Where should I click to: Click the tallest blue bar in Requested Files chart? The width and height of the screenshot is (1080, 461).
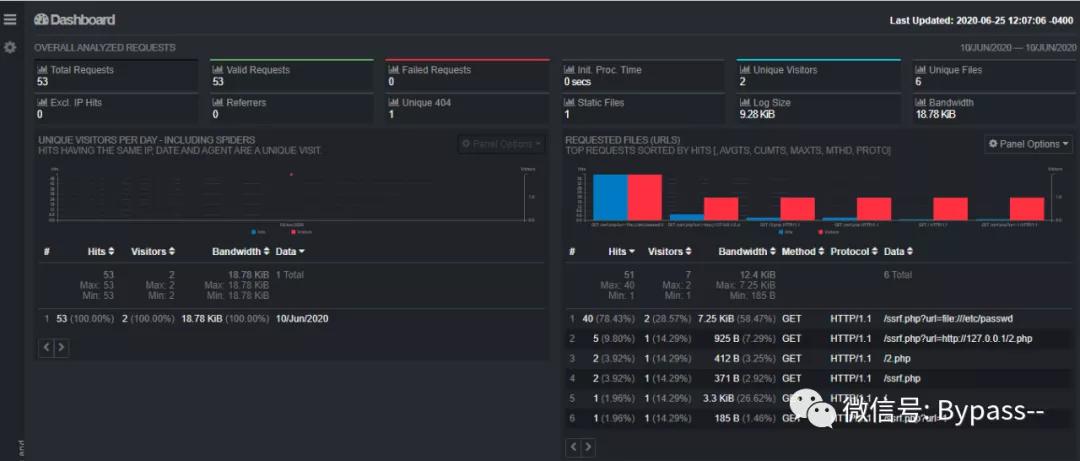(x=609, y=196)
